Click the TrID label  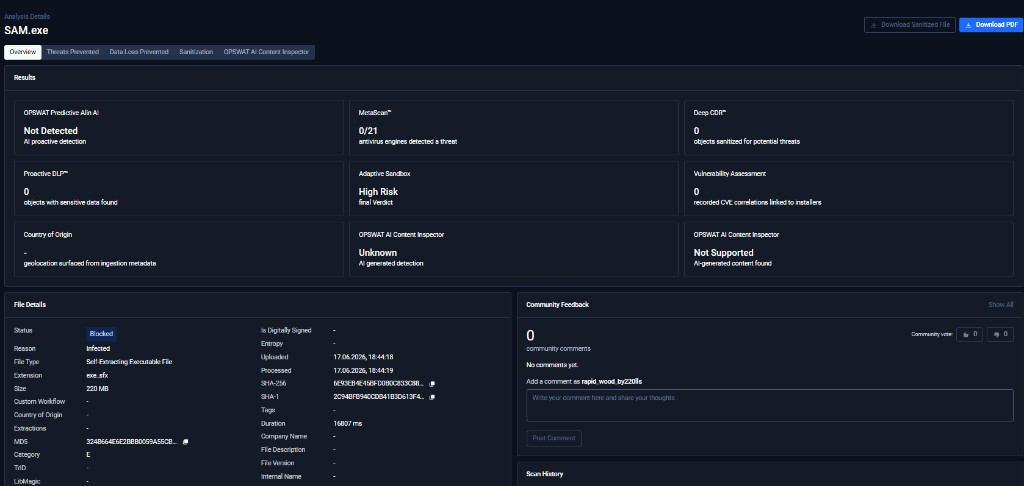click(20, 468)
